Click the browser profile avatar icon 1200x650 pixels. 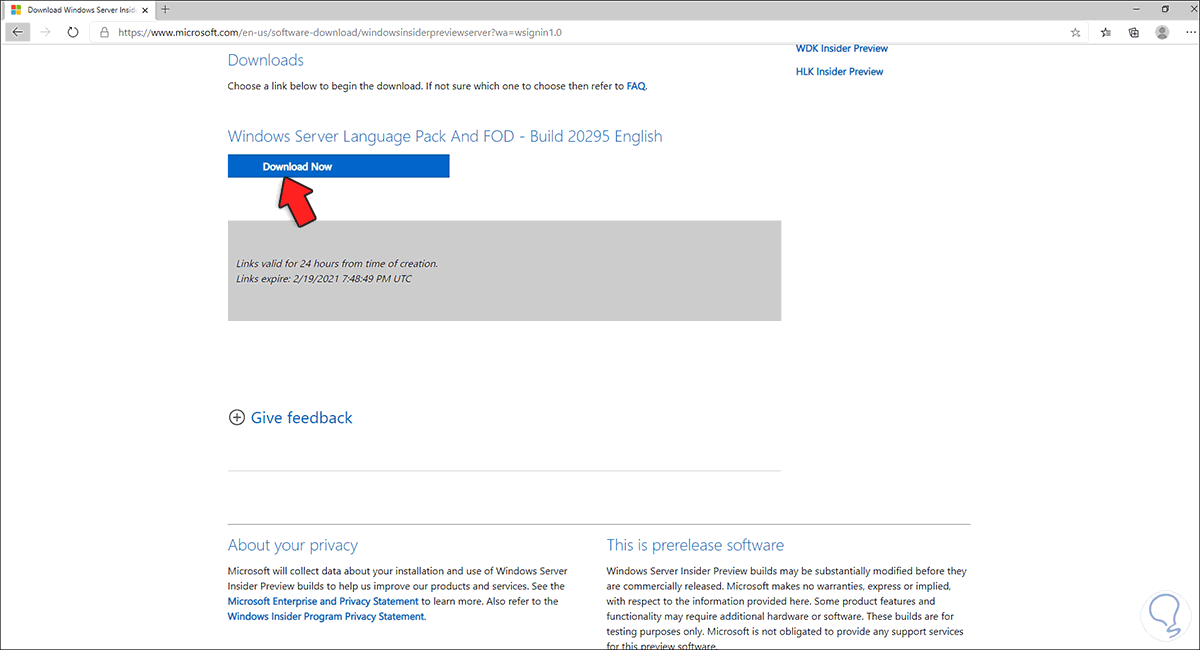click(1161, 31)
